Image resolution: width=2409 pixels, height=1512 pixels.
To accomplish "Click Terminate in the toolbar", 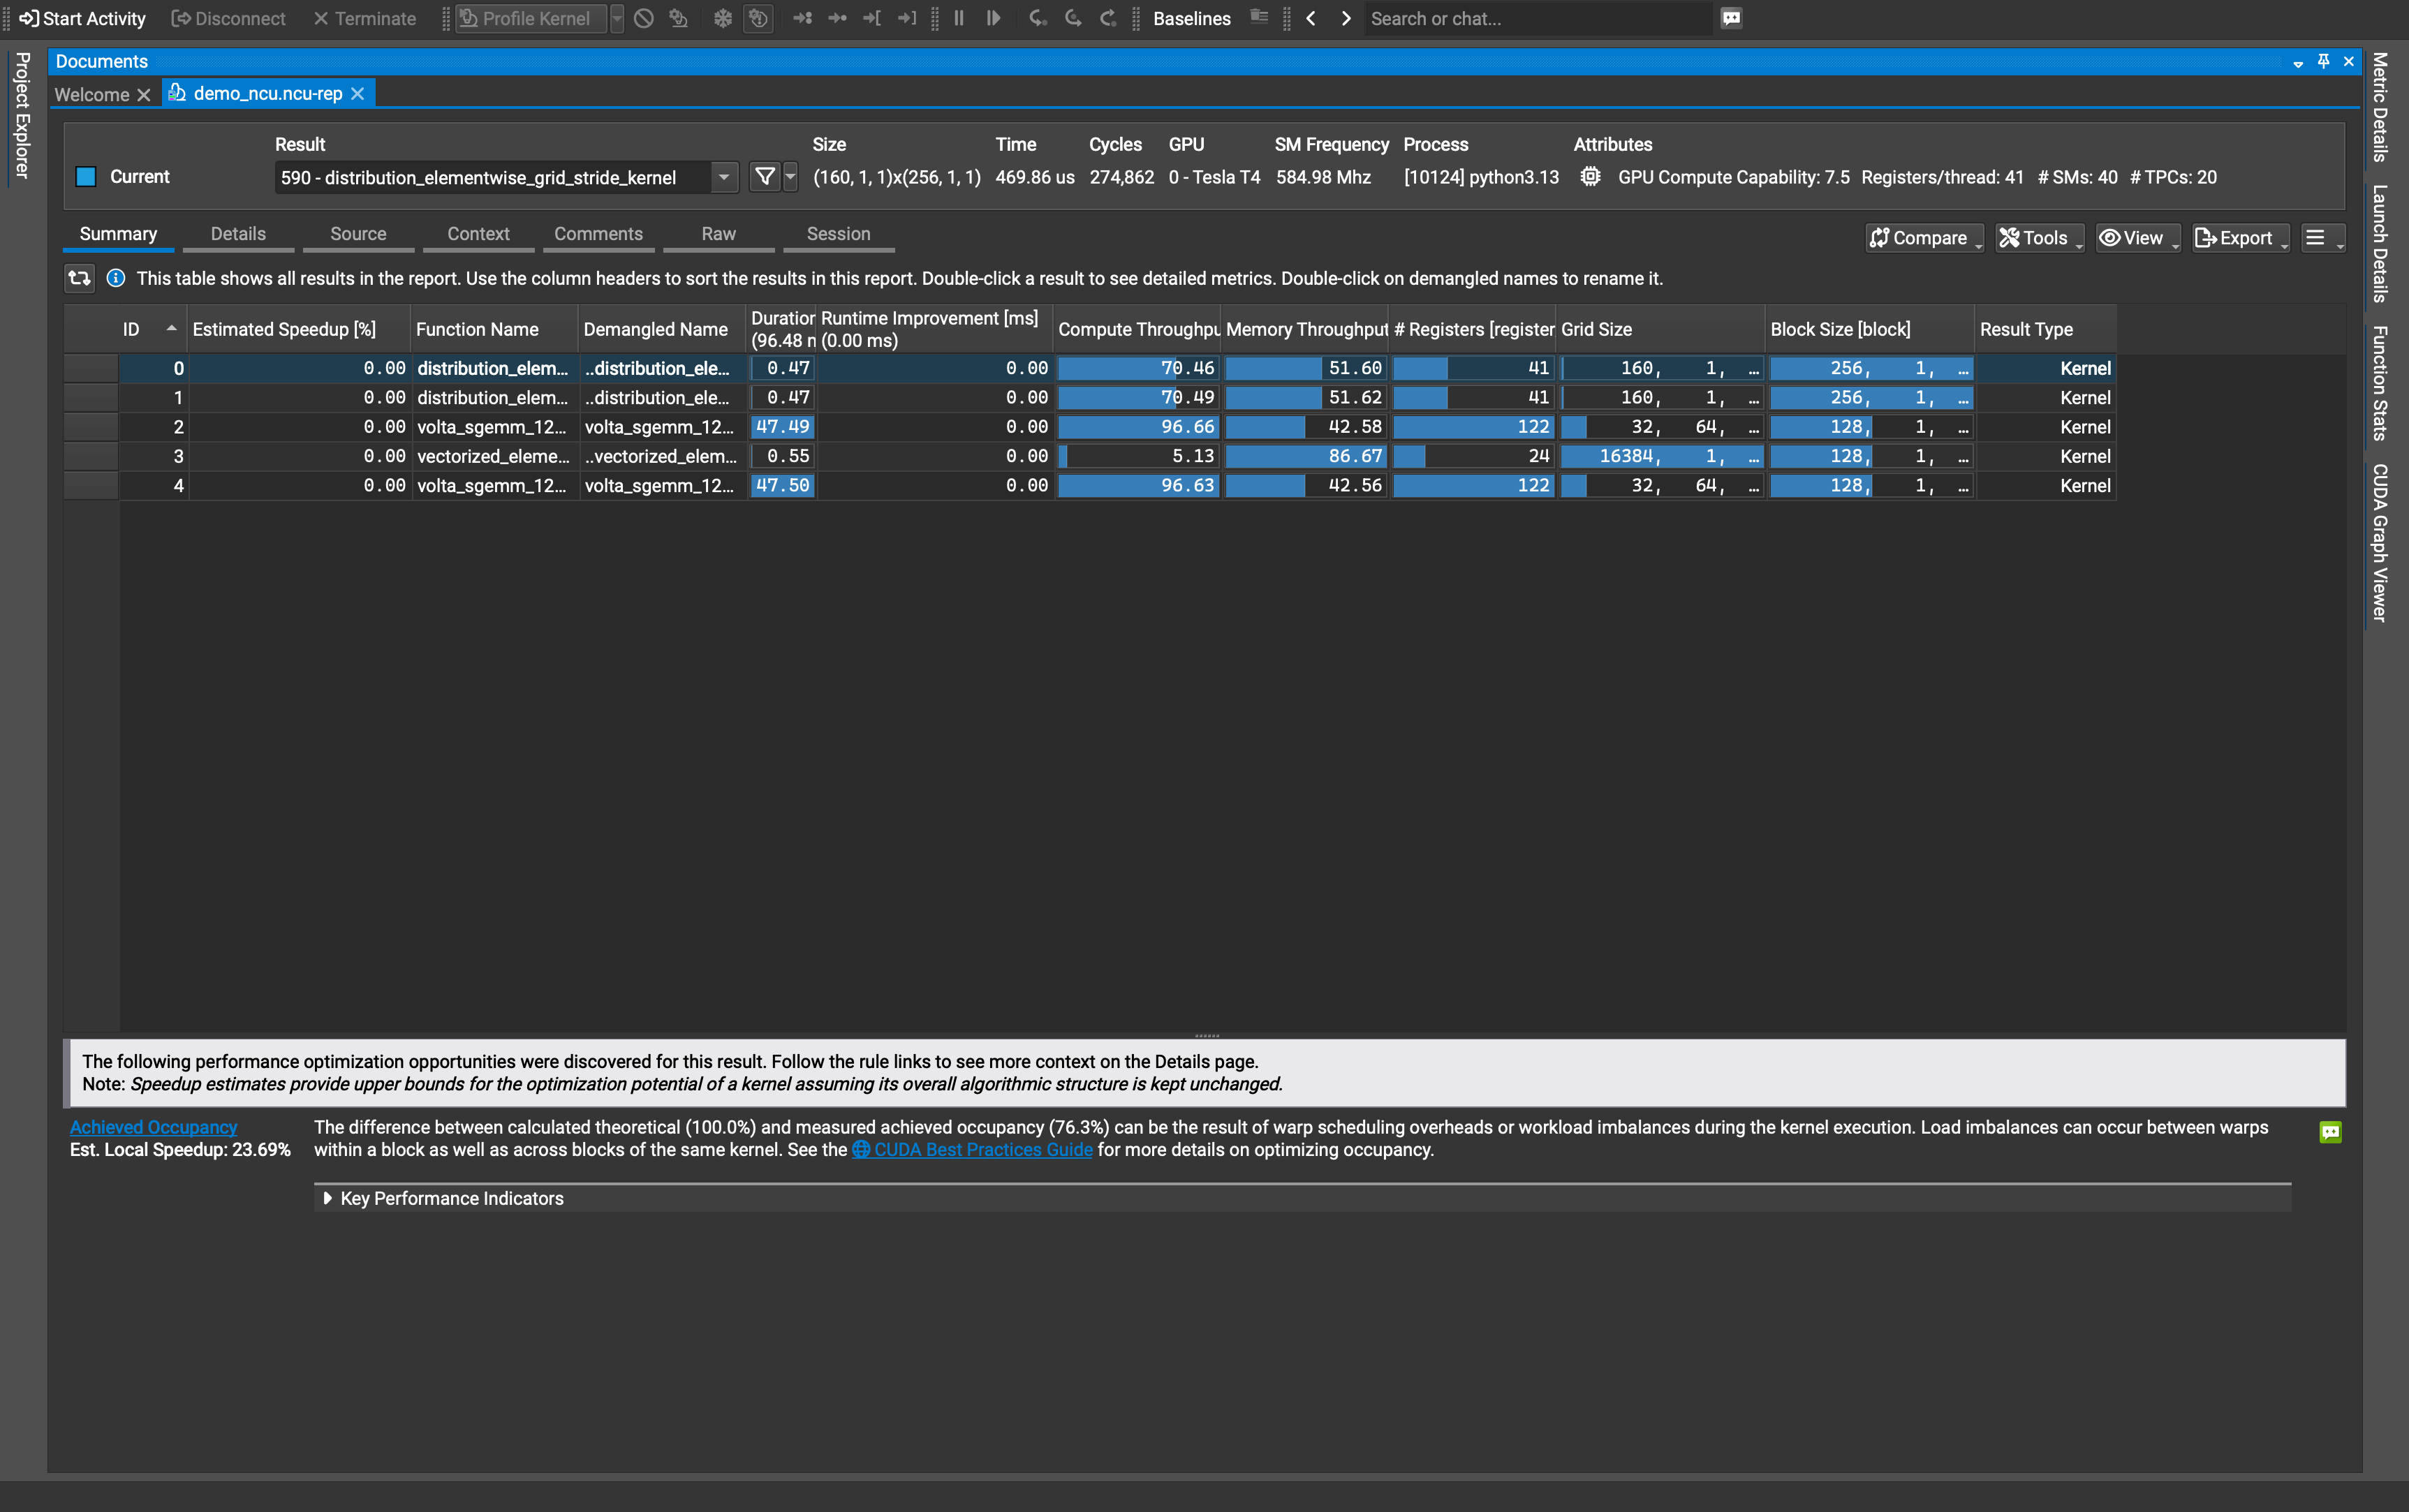I will tap(365, 18).
